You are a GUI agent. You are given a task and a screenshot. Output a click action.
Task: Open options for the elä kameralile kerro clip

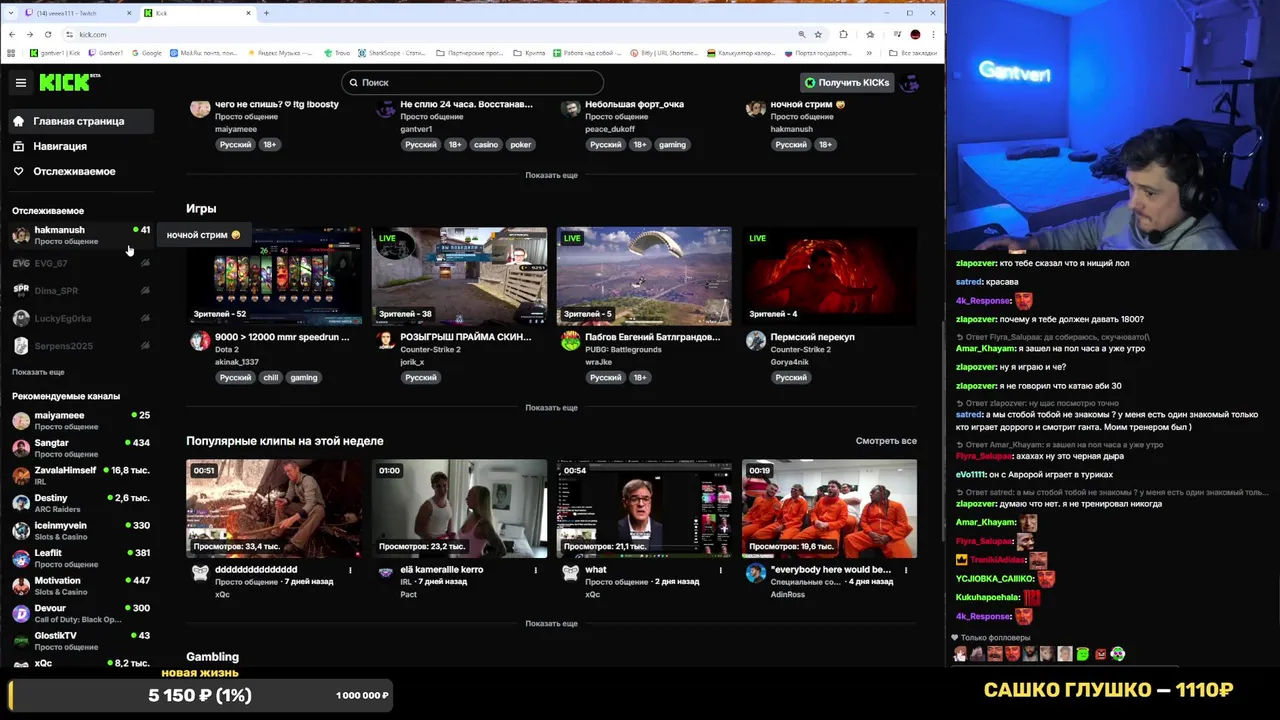(x=535, y=570)
